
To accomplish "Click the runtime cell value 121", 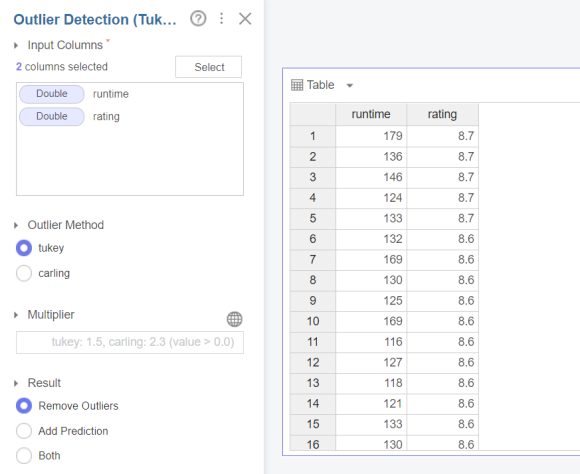I will 371,403.
